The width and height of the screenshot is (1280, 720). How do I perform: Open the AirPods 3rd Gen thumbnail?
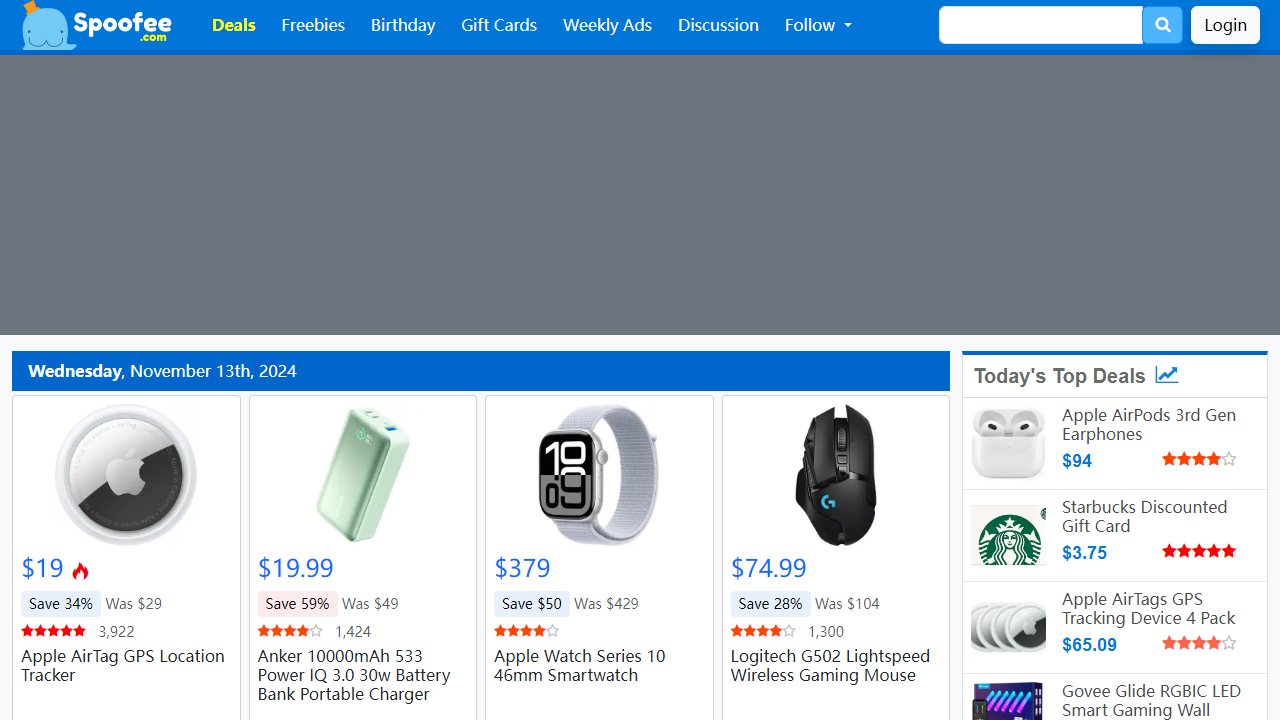point(1008,444)
